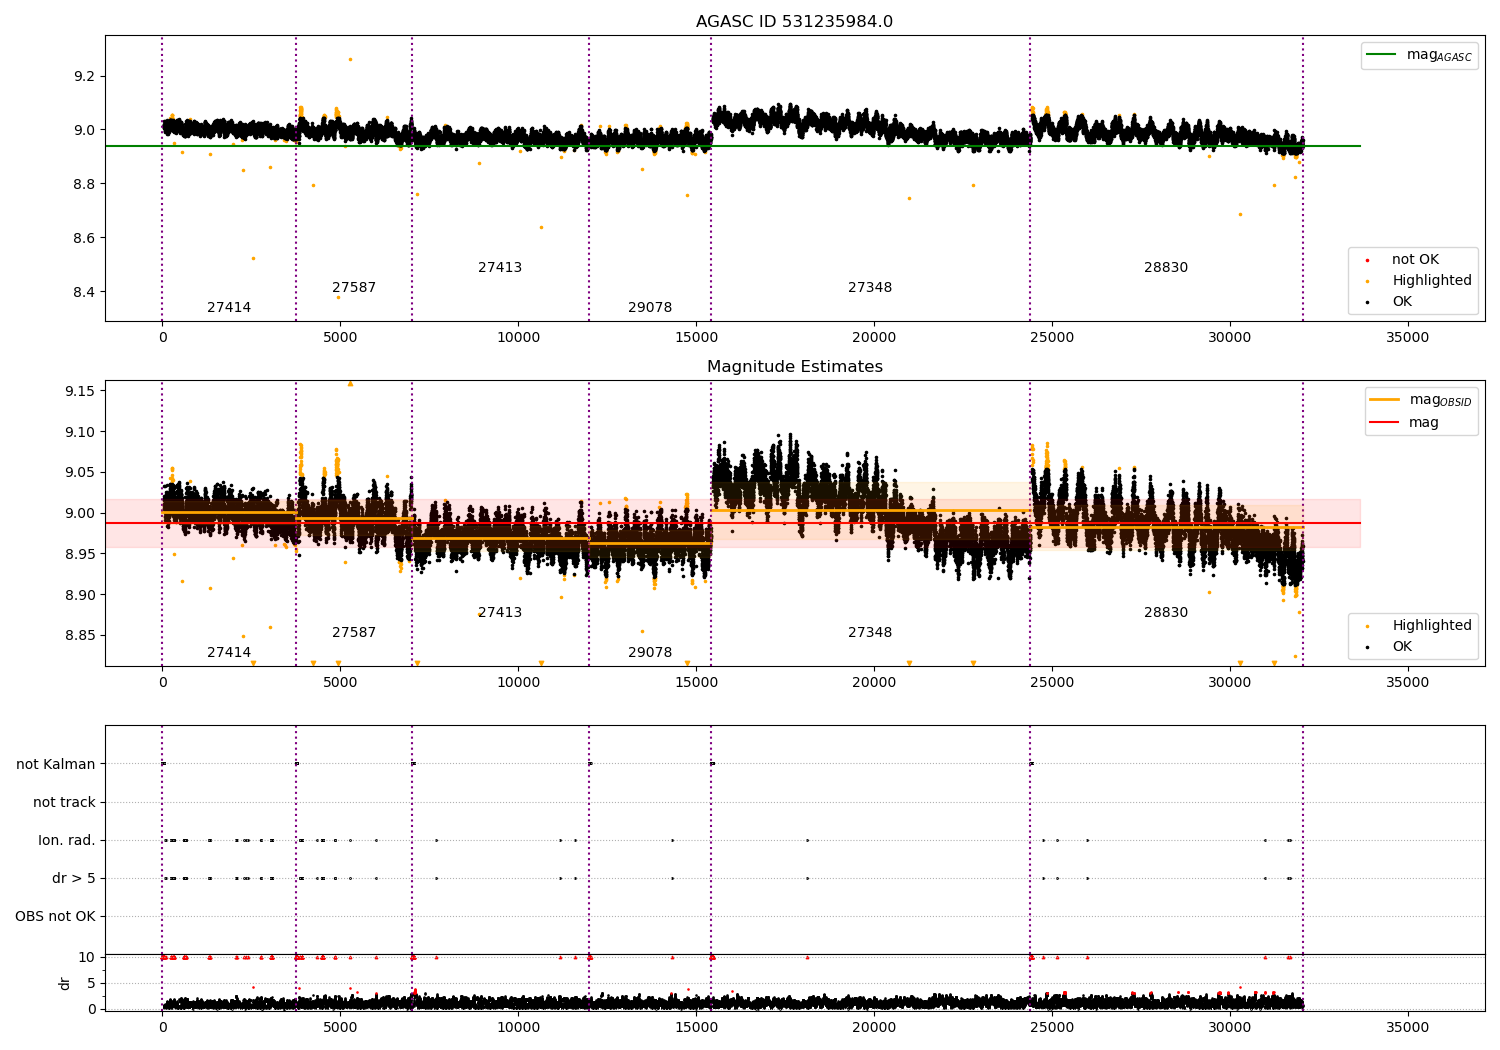
Task: Click y-axis tick 9.10 in Magnitude Estimates plot
Action: click(x=80, y=433)
